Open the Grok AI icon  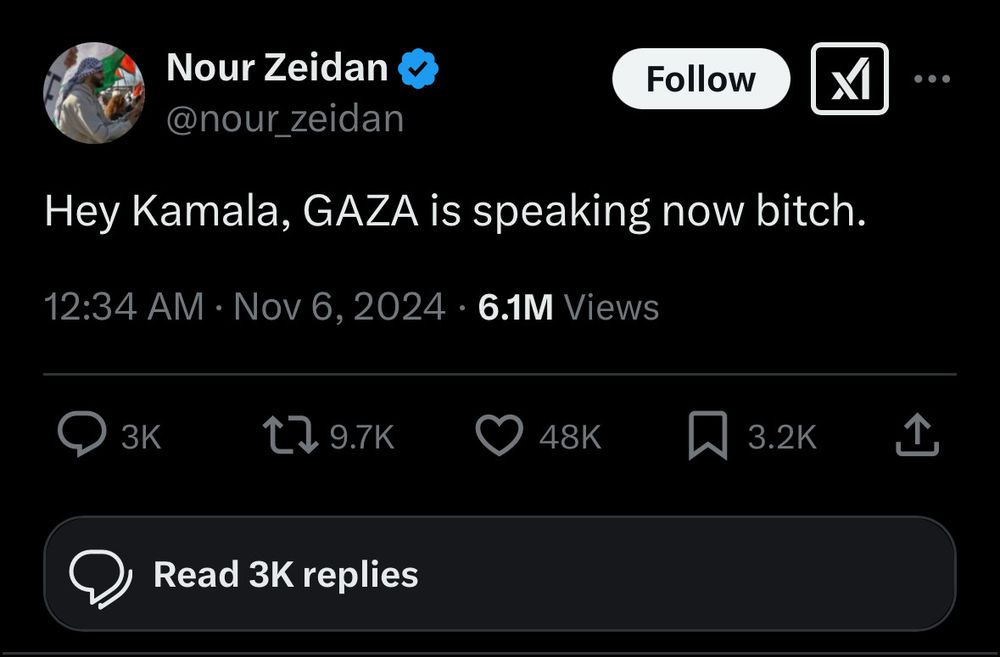point(849,79)
